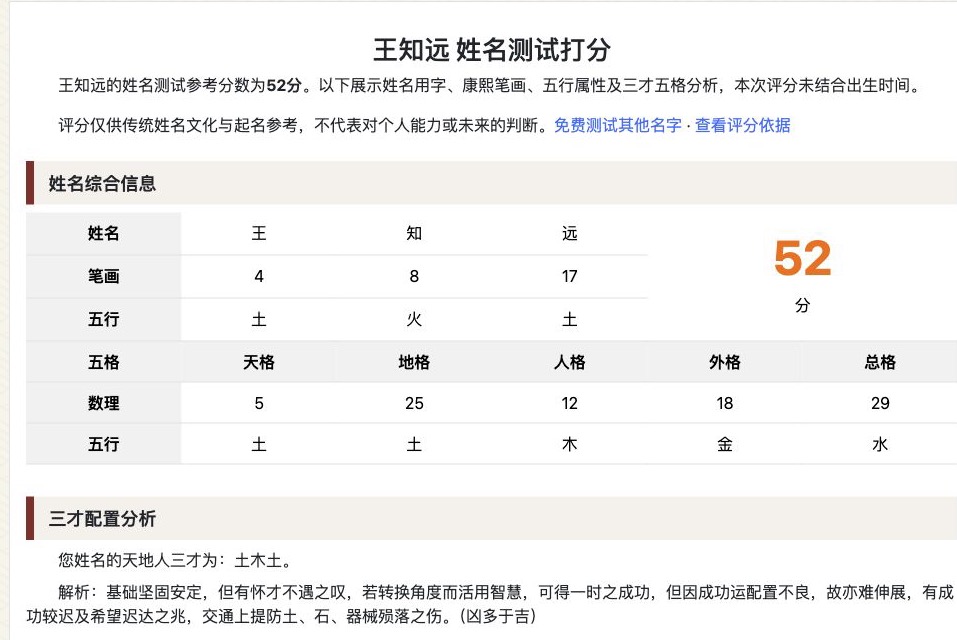Open the 免费测试其他名字 link

[x=618, y=125]
